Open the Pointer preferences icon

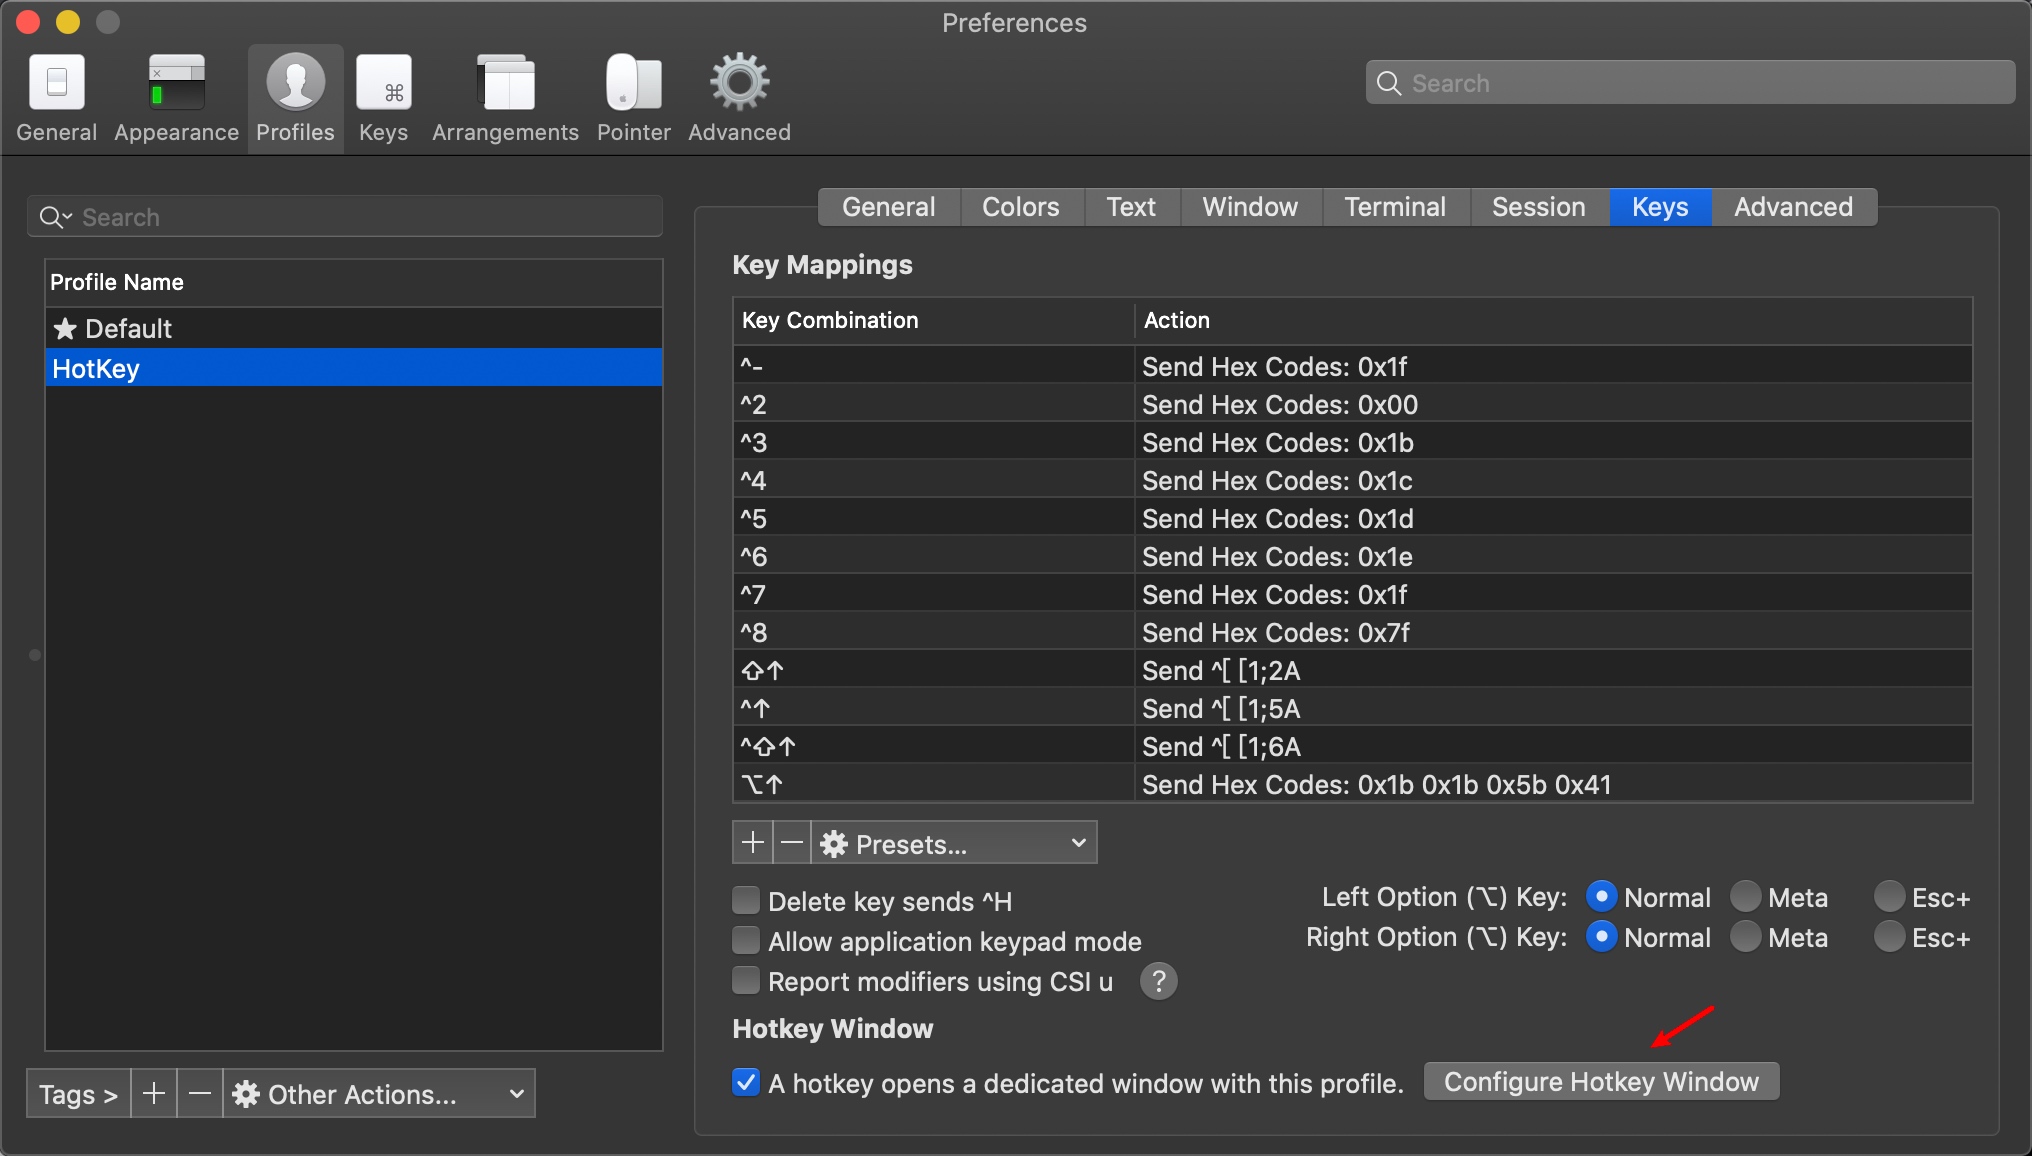tap(633, 83)
